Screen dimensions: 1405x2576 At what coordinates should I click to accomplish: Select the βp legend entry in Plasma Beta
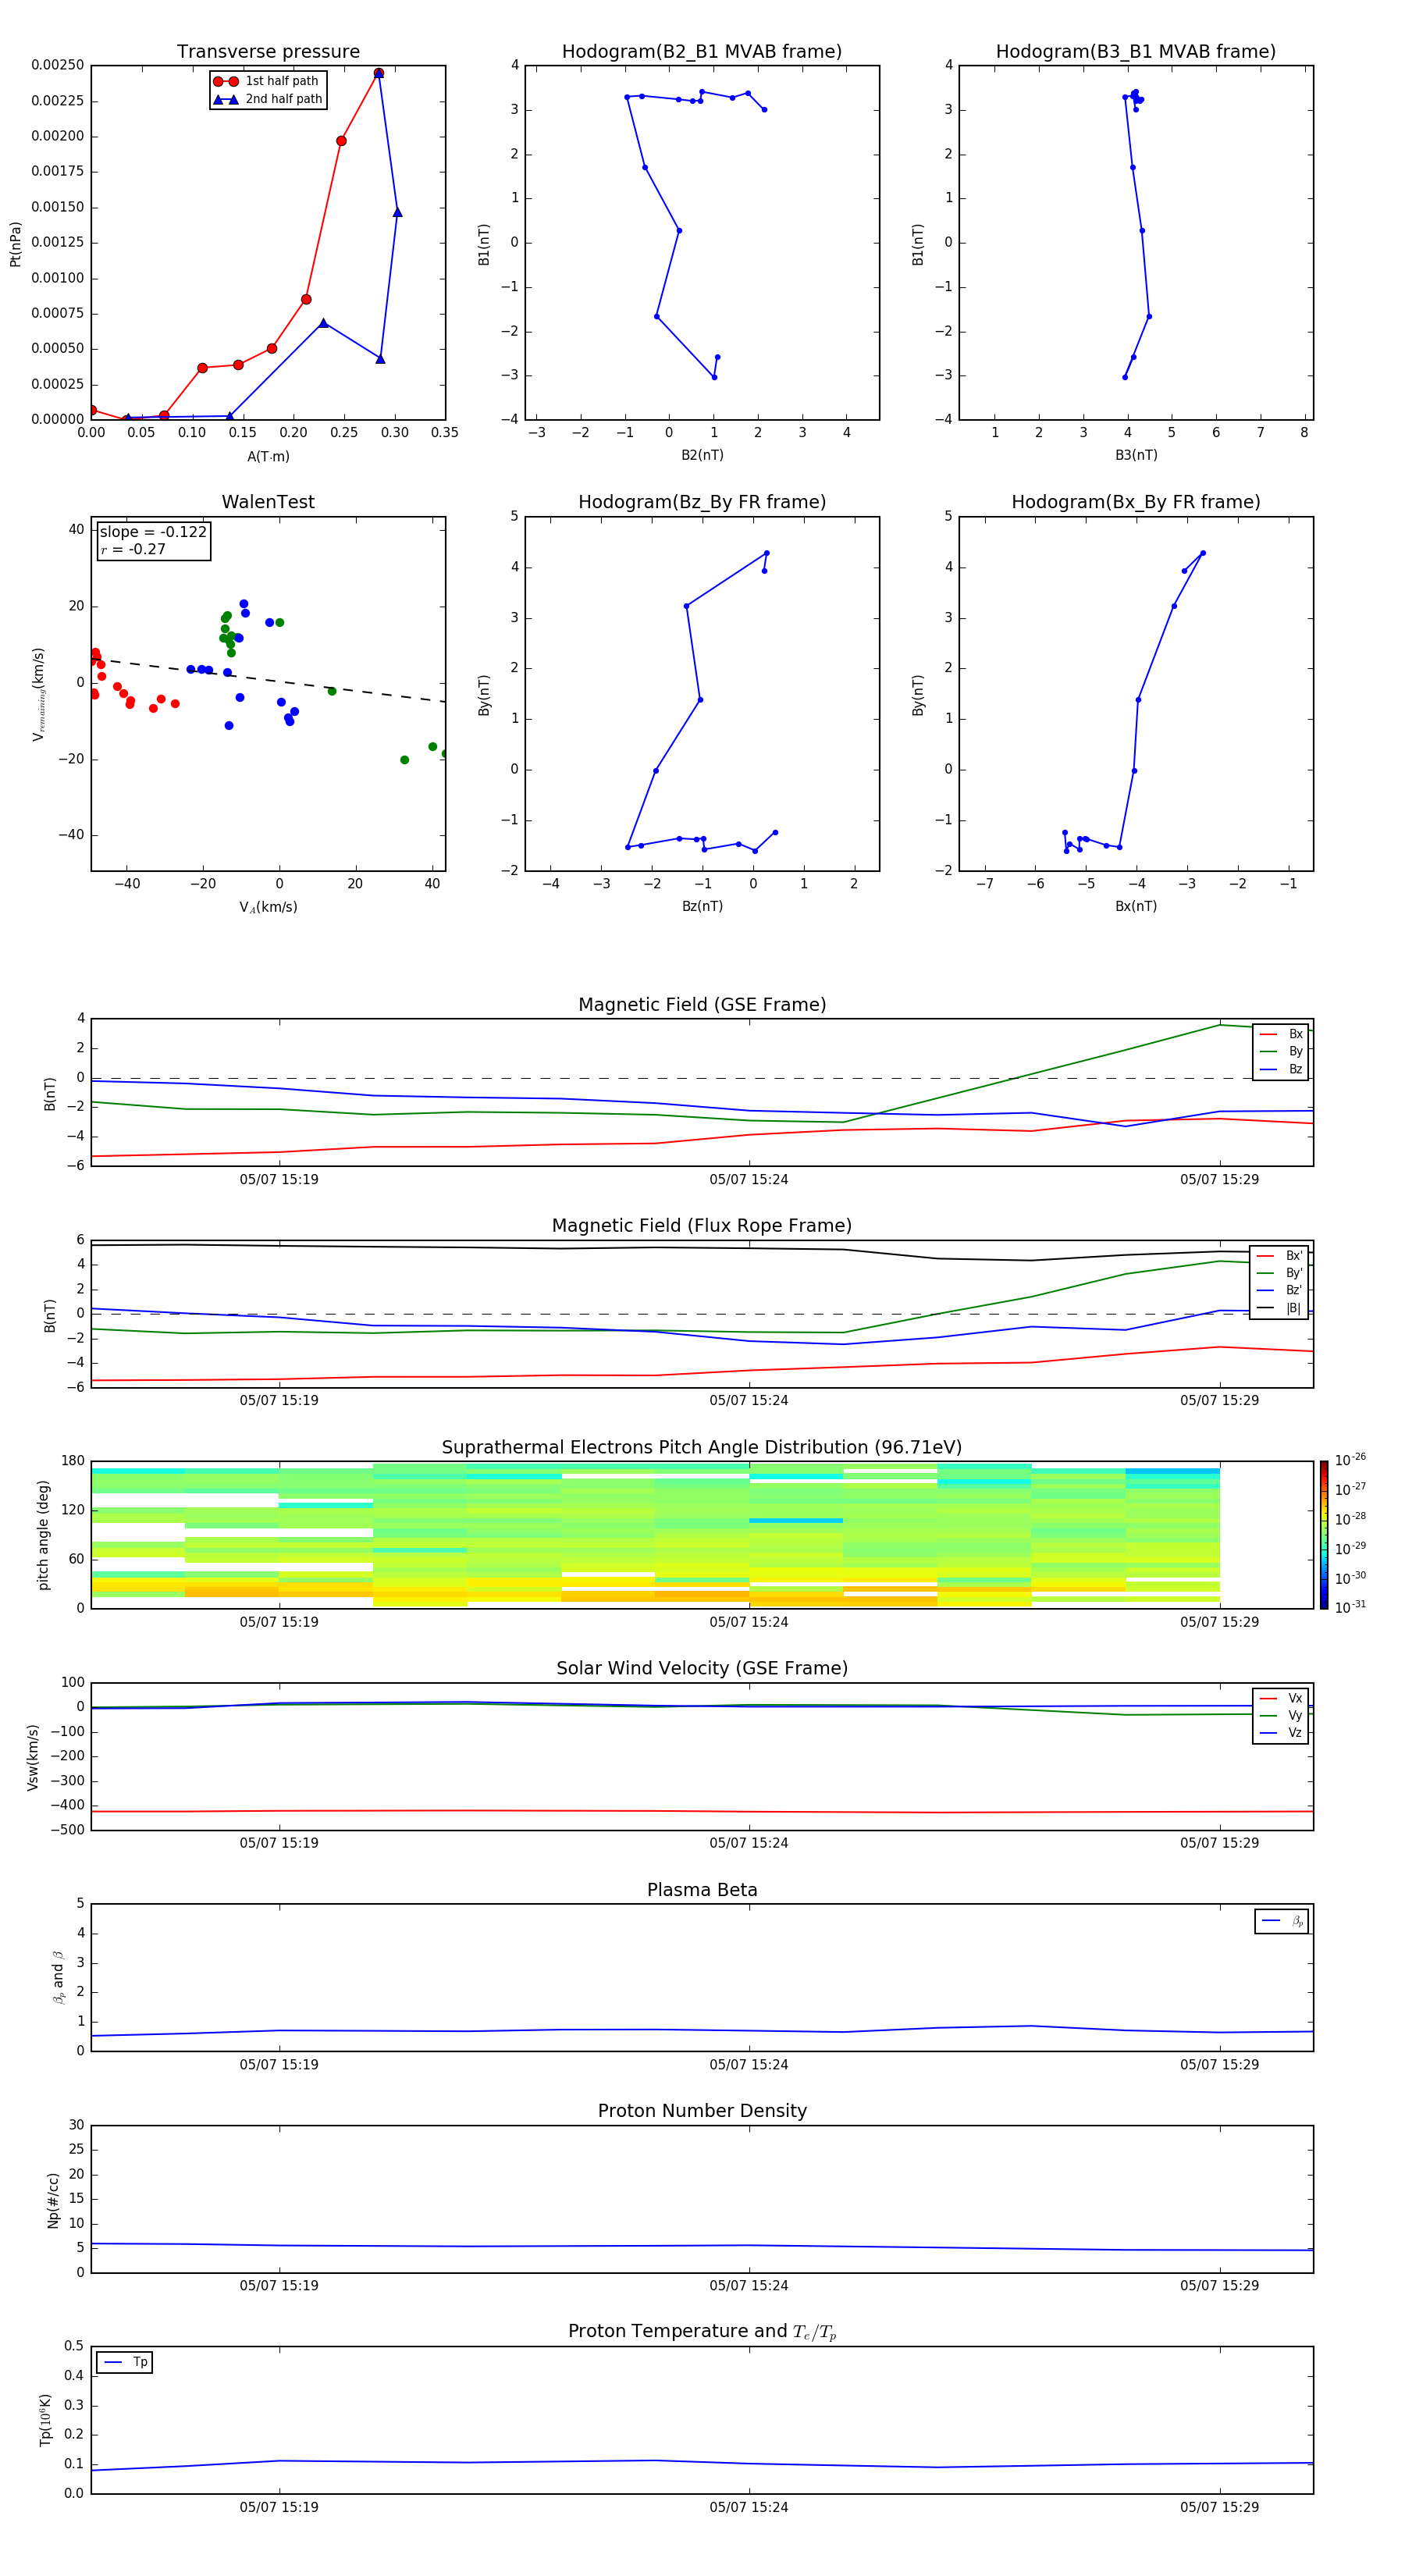pos(1282,1921)
